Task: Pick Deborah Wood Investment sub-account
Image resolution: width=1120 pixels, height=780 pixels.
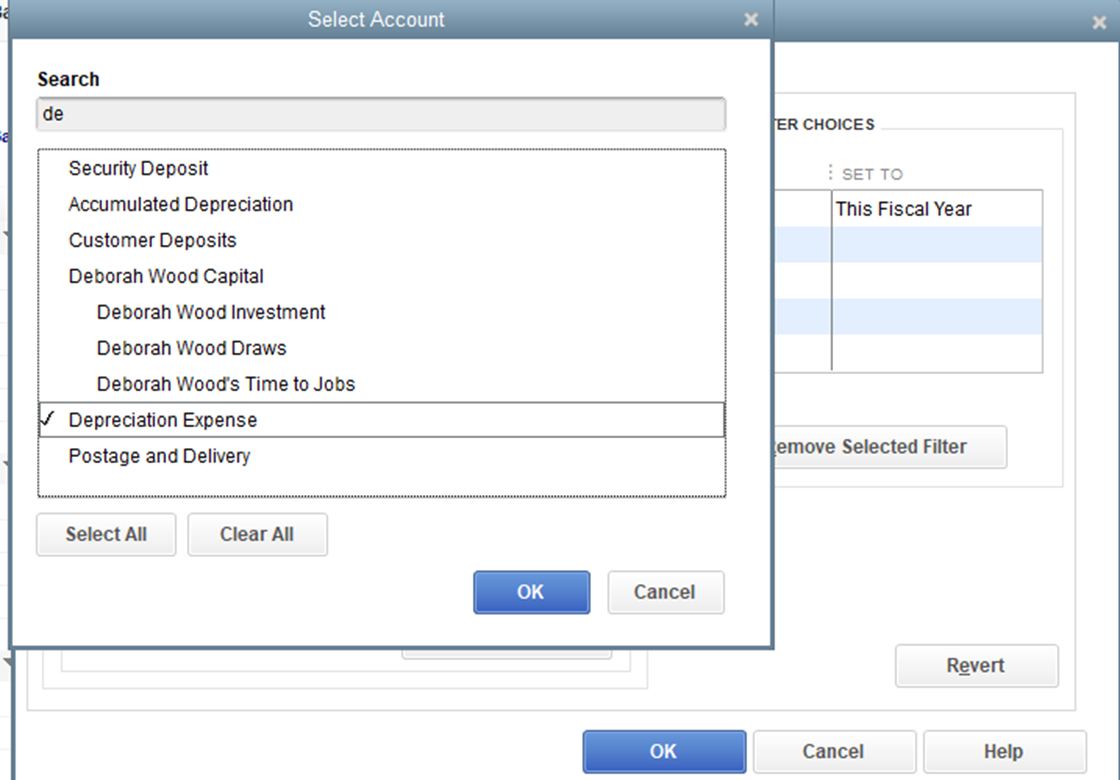Action: (211, 313)
